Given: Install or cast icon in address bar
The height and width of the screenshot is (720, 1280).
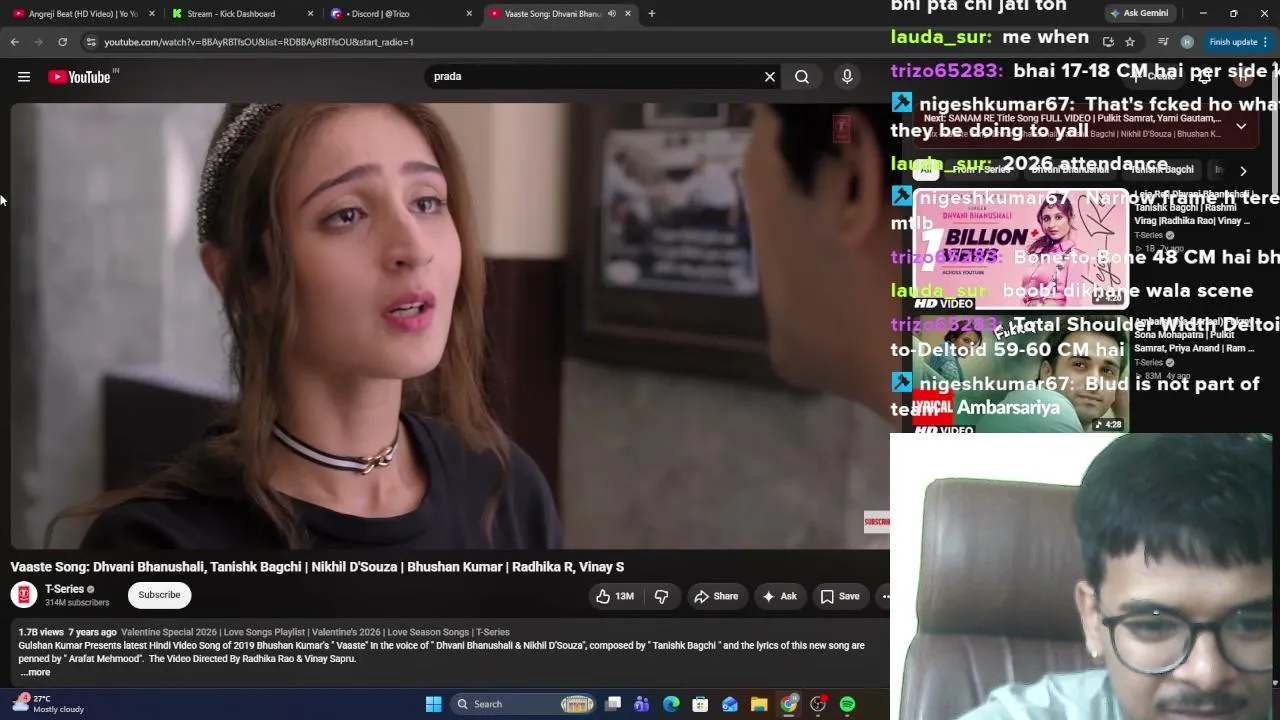Looking at the screenshot, I should point(1108,42).
